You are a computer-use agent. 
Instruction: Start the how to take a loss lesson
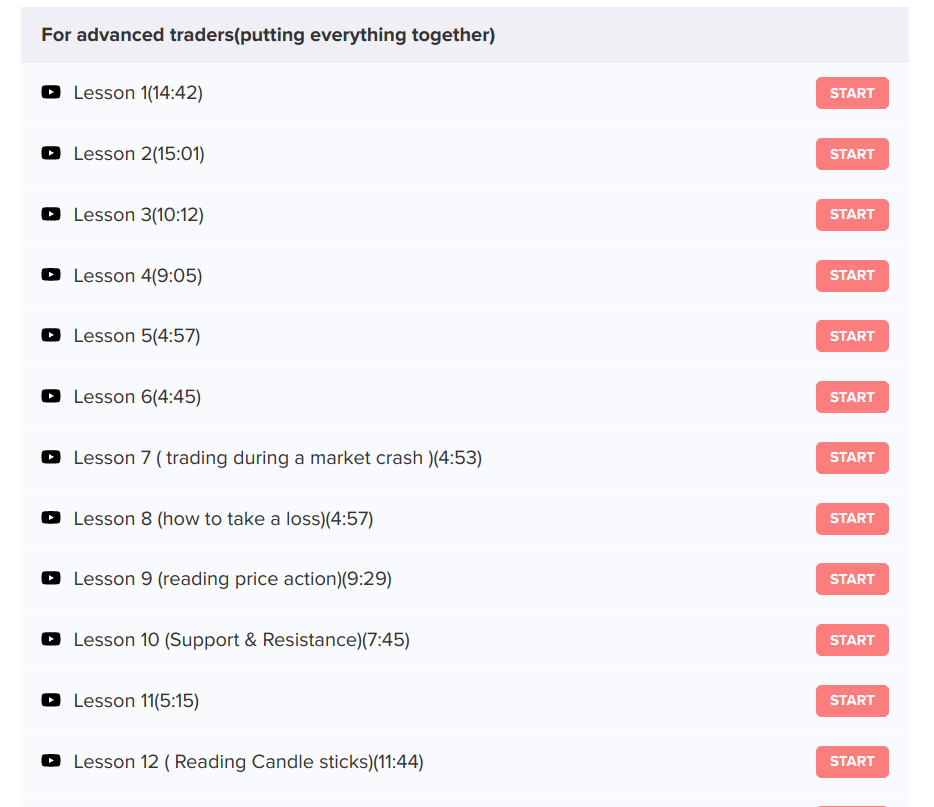(x=852, y=518)
